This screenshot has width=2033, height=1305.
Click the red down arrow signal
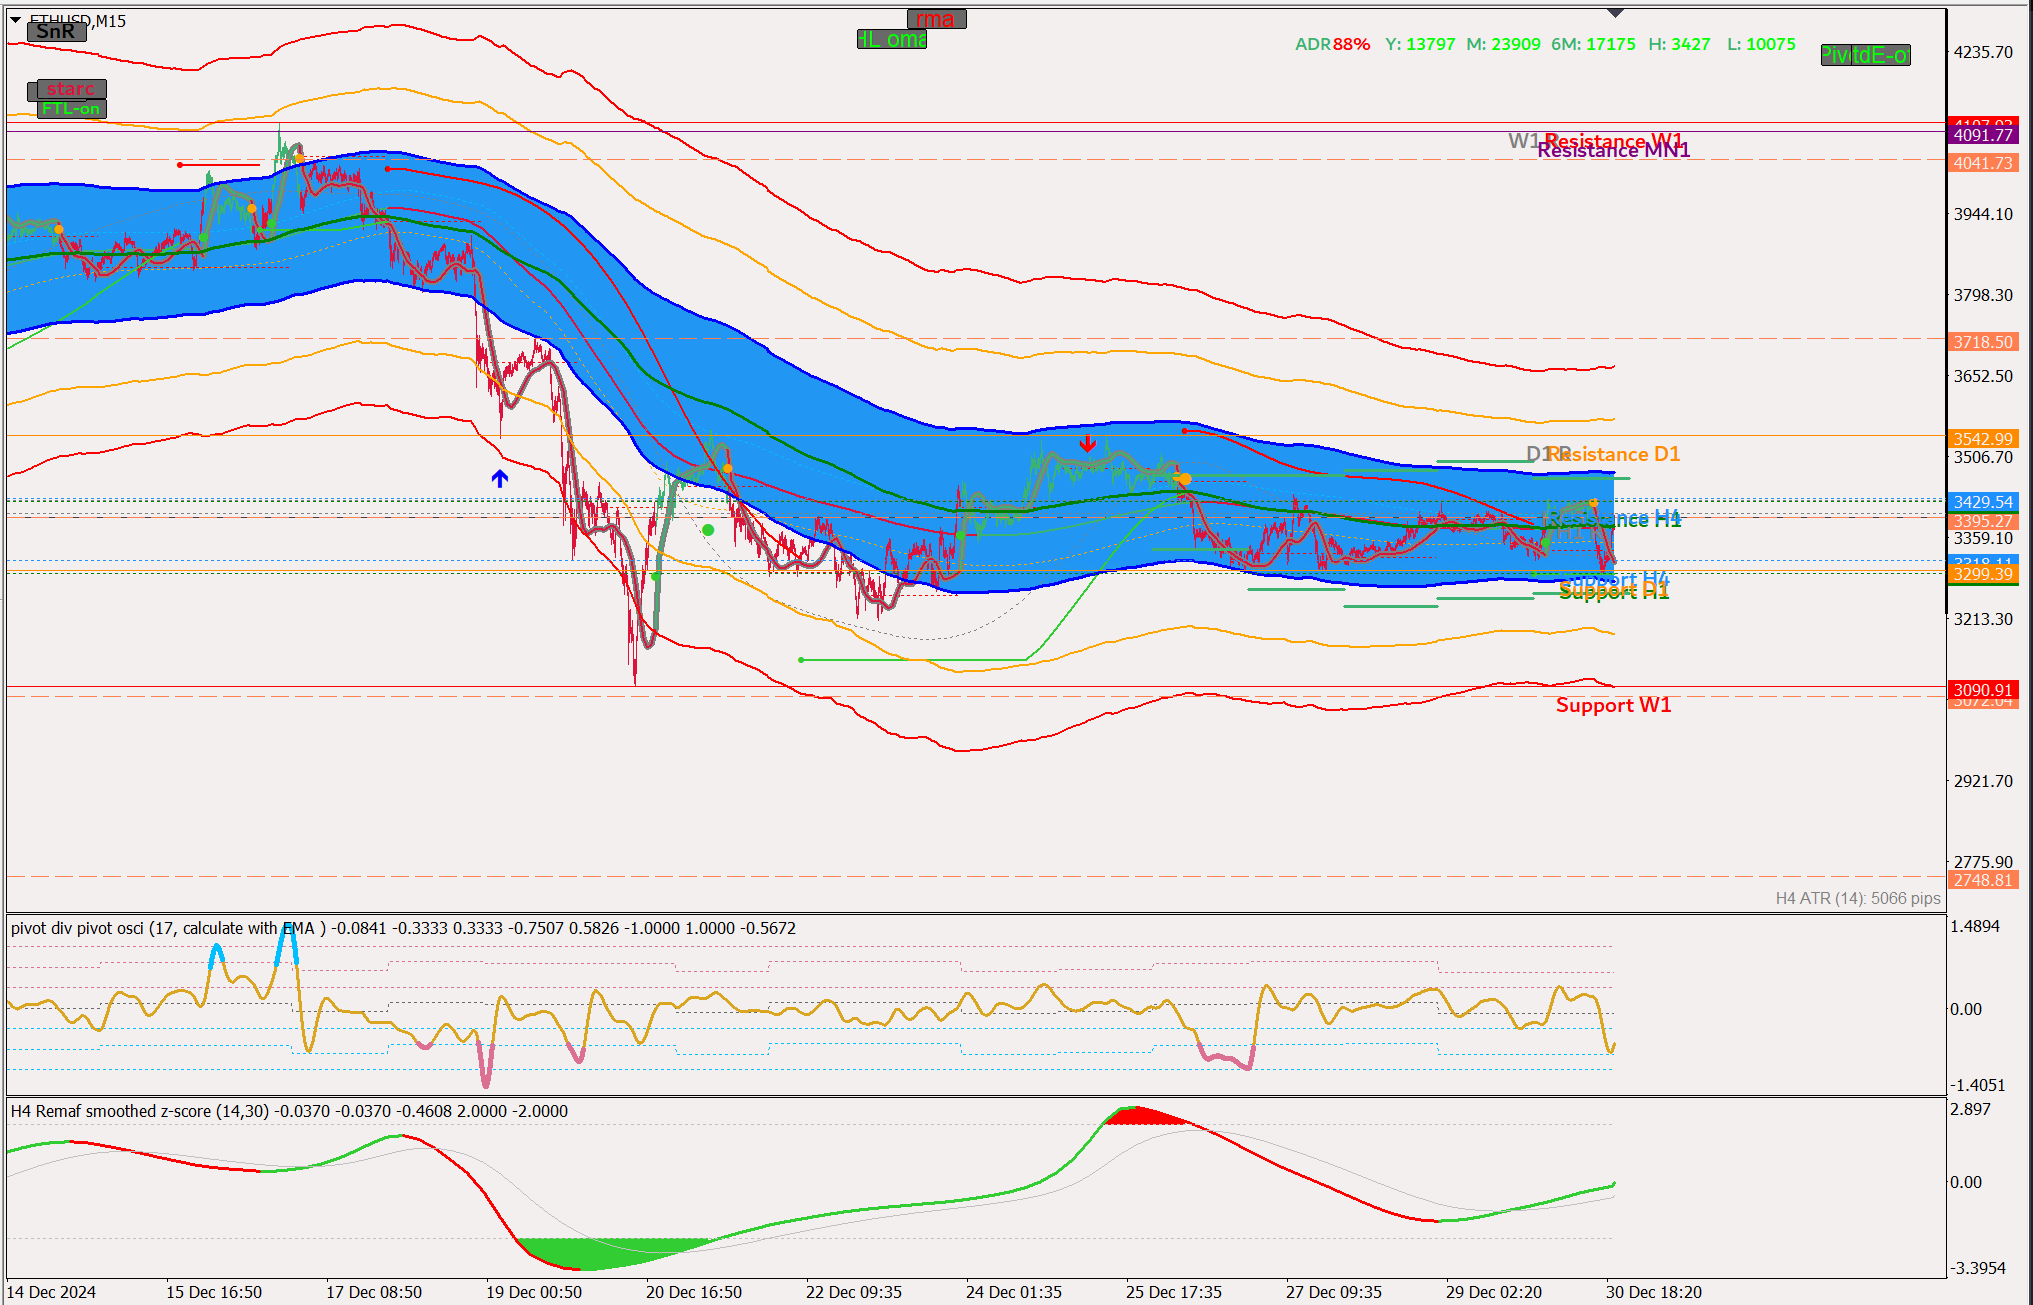tap(1087, 443)
